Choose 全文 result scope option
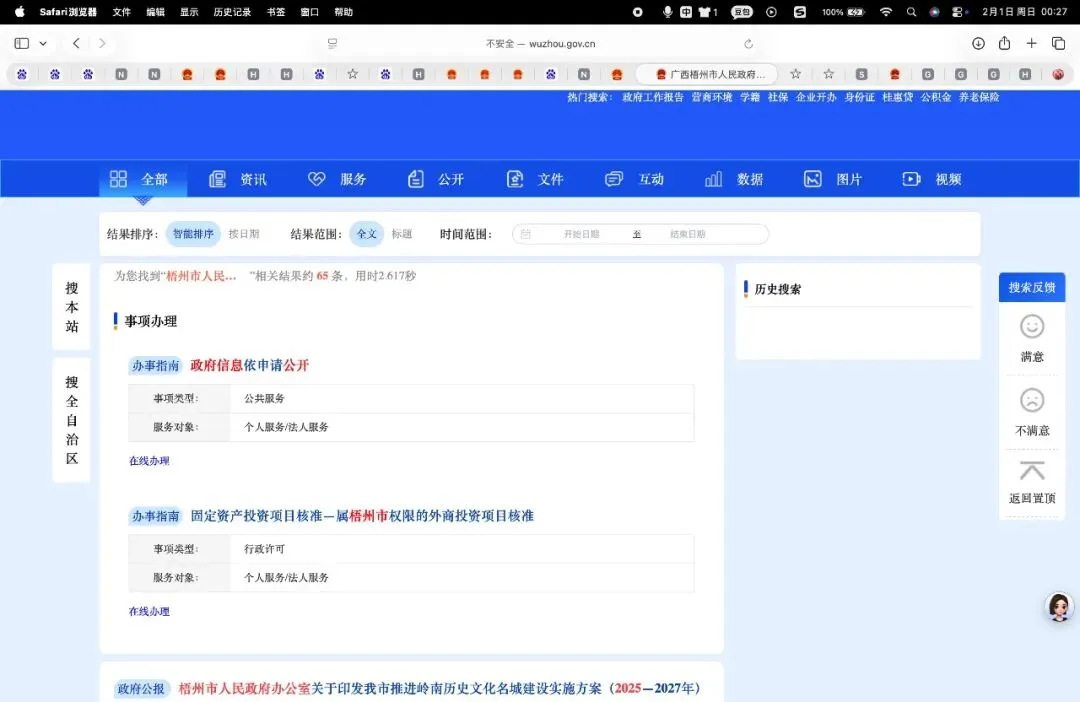Screen dimensions: 1080x702 (x=366, y=234)
